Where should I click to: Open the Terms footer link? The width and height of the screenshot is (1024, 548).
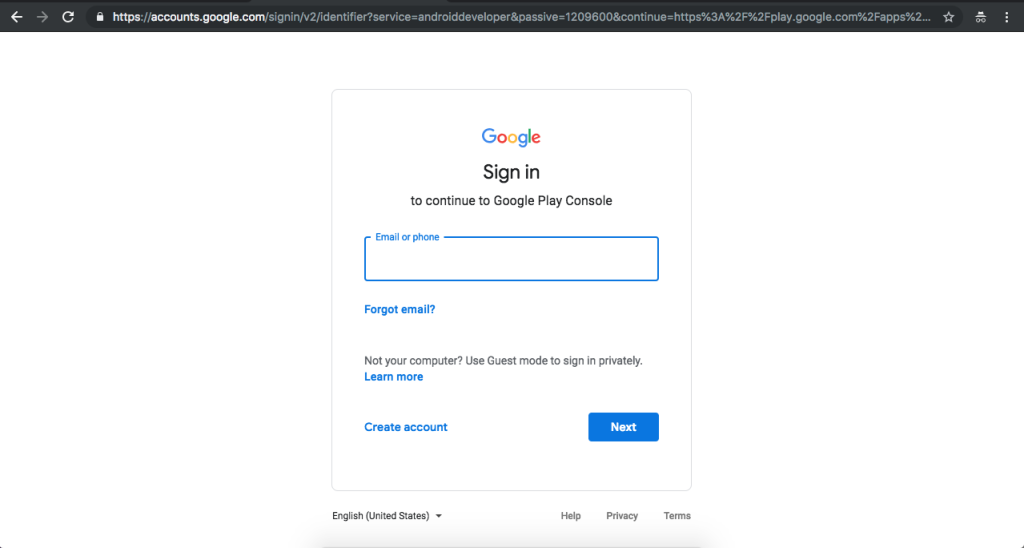(677, 516)
